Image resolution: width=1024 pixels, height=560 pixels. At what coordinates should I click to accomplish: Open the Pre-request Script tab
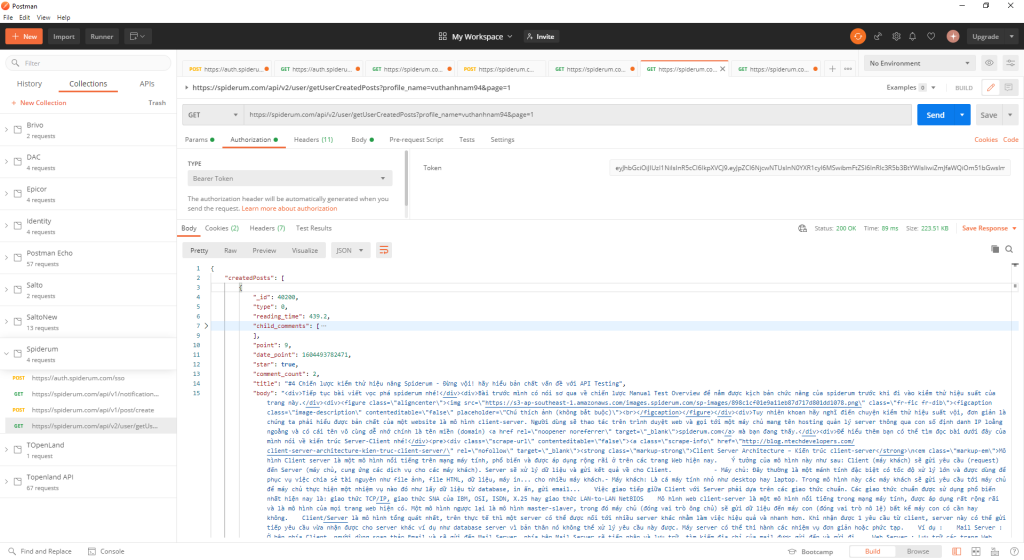point(416,140)
